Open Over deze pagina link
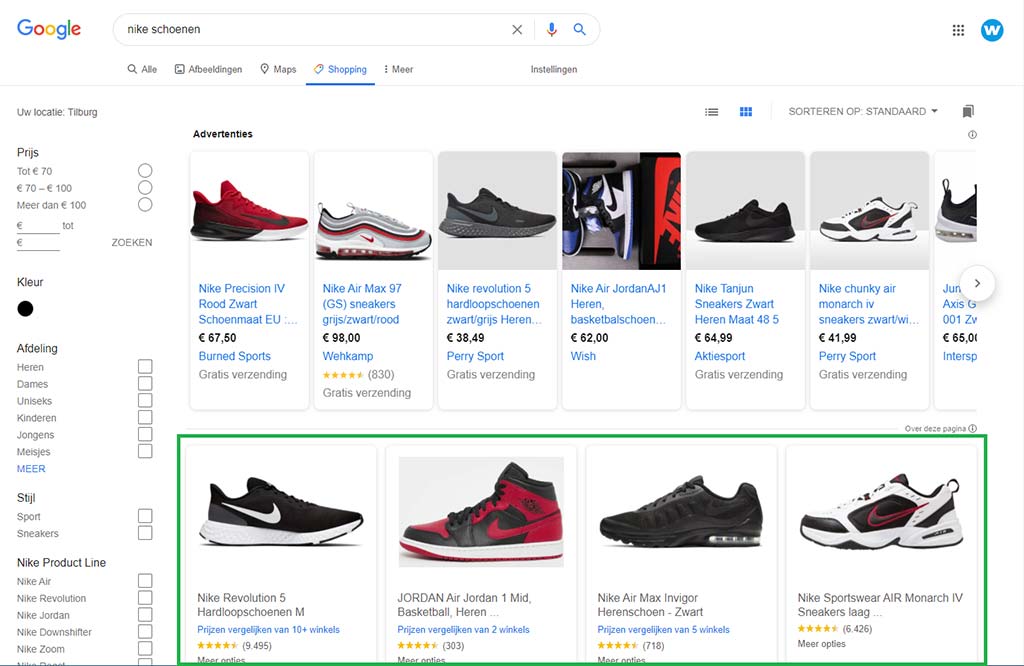The width and height of the screenshot is (1024, 666). [x=935, y=428]
